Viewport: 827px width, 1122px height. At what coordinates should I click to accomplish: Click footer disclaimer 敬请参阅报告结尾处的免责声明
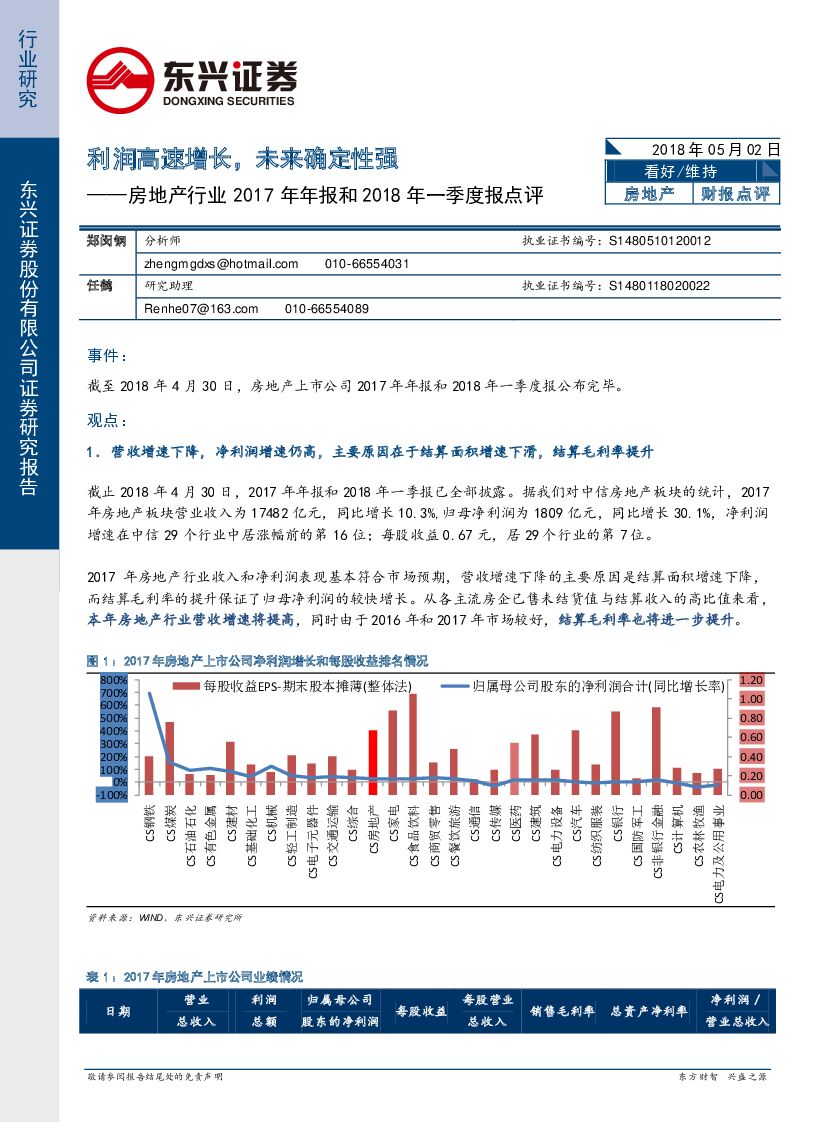point(155,1076)
